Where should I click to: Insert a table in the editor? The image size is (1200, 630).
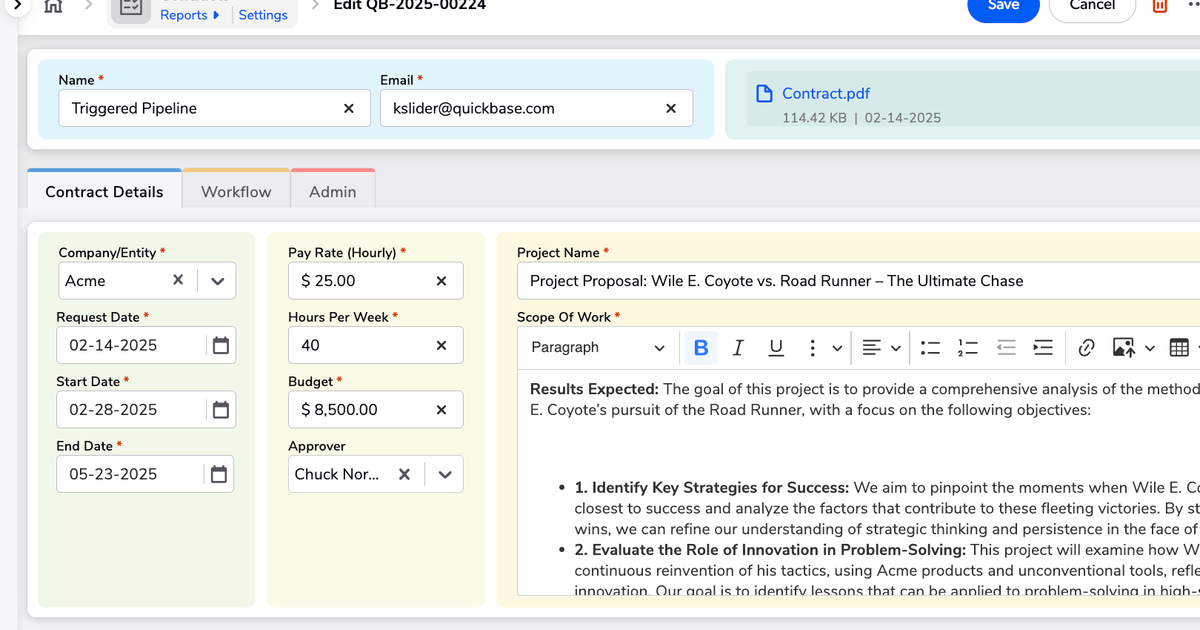[x=1179, y=347]
